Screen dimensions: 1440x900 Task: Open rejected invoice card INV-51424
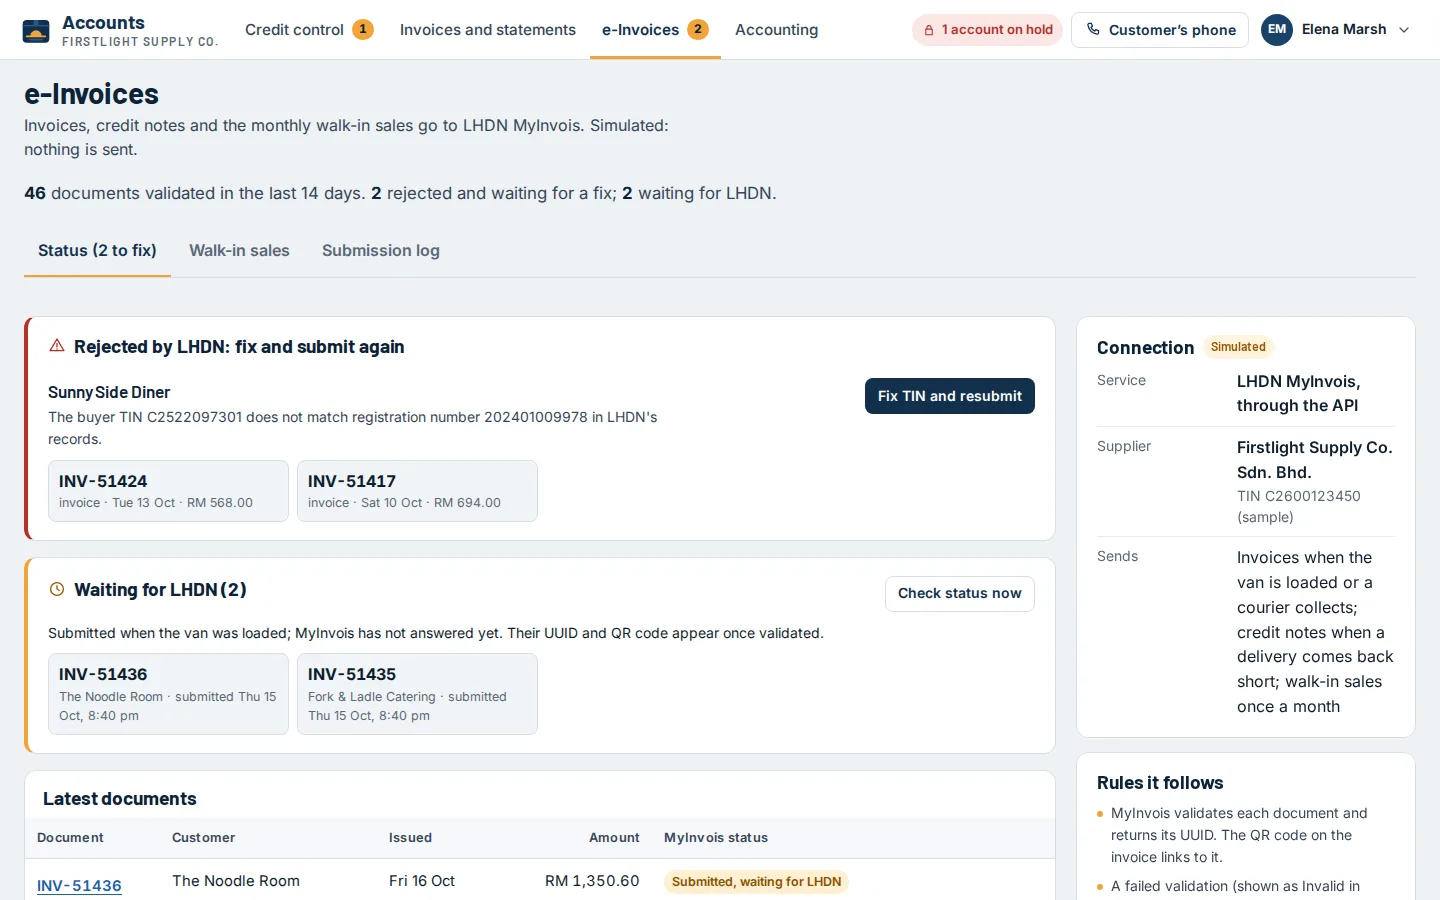coord(168,491)
